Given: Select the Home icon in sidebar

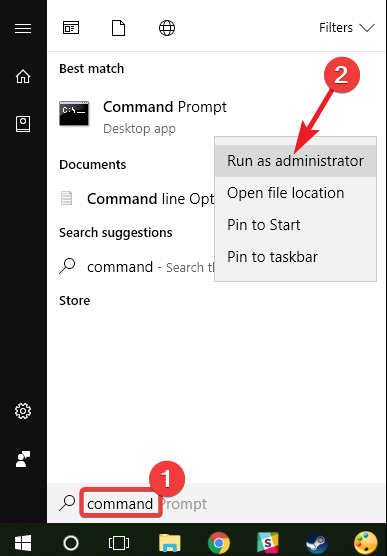Looking at the screenshot, I should [23, 76].
